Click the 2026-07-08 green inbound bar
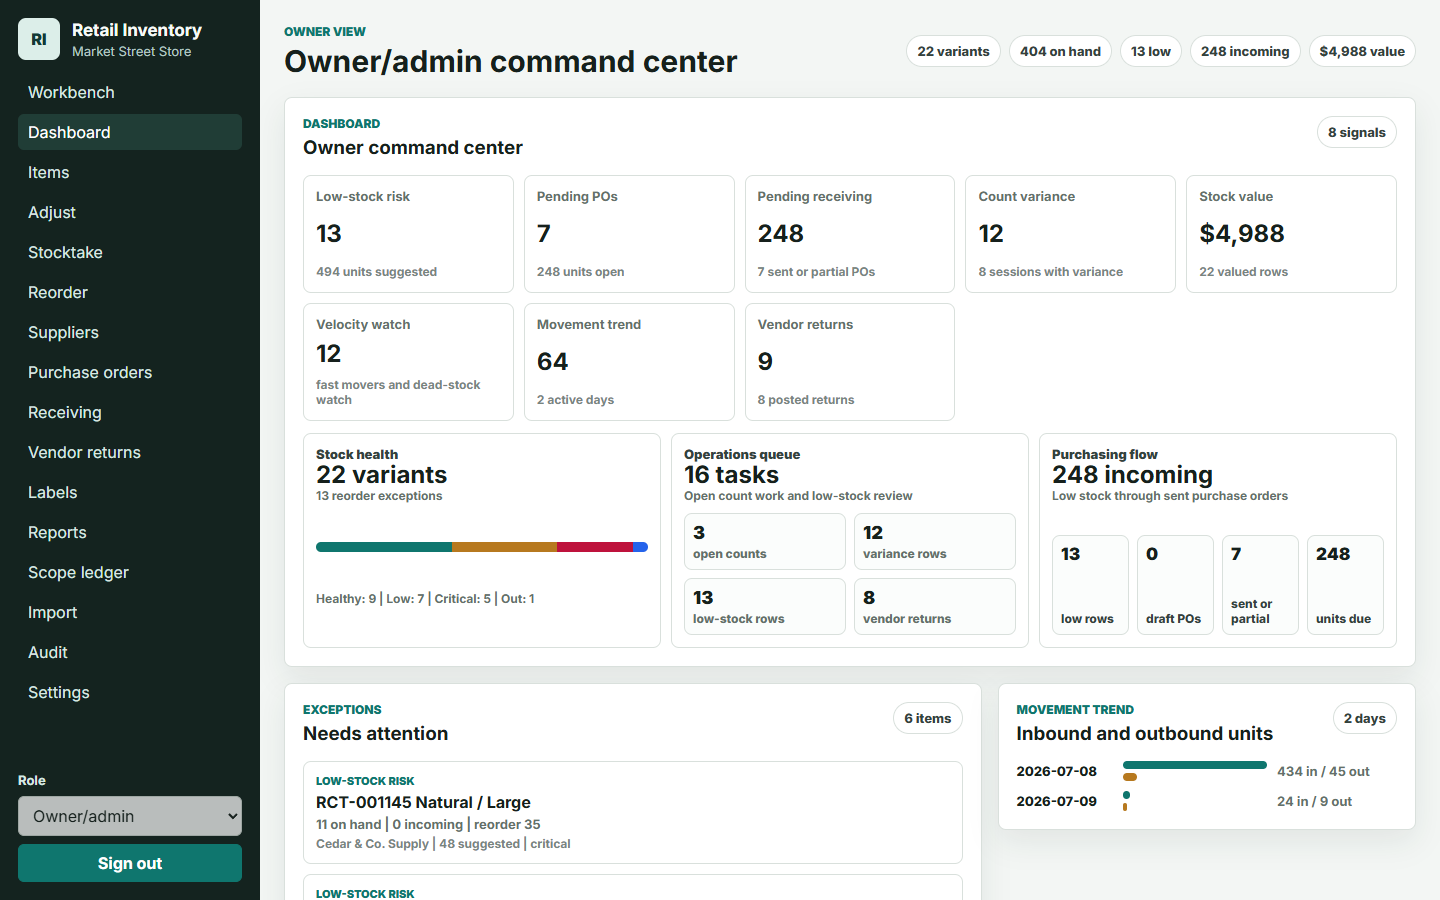The height and width of the screenshot is (900, 1440). tap(1195, 765)
